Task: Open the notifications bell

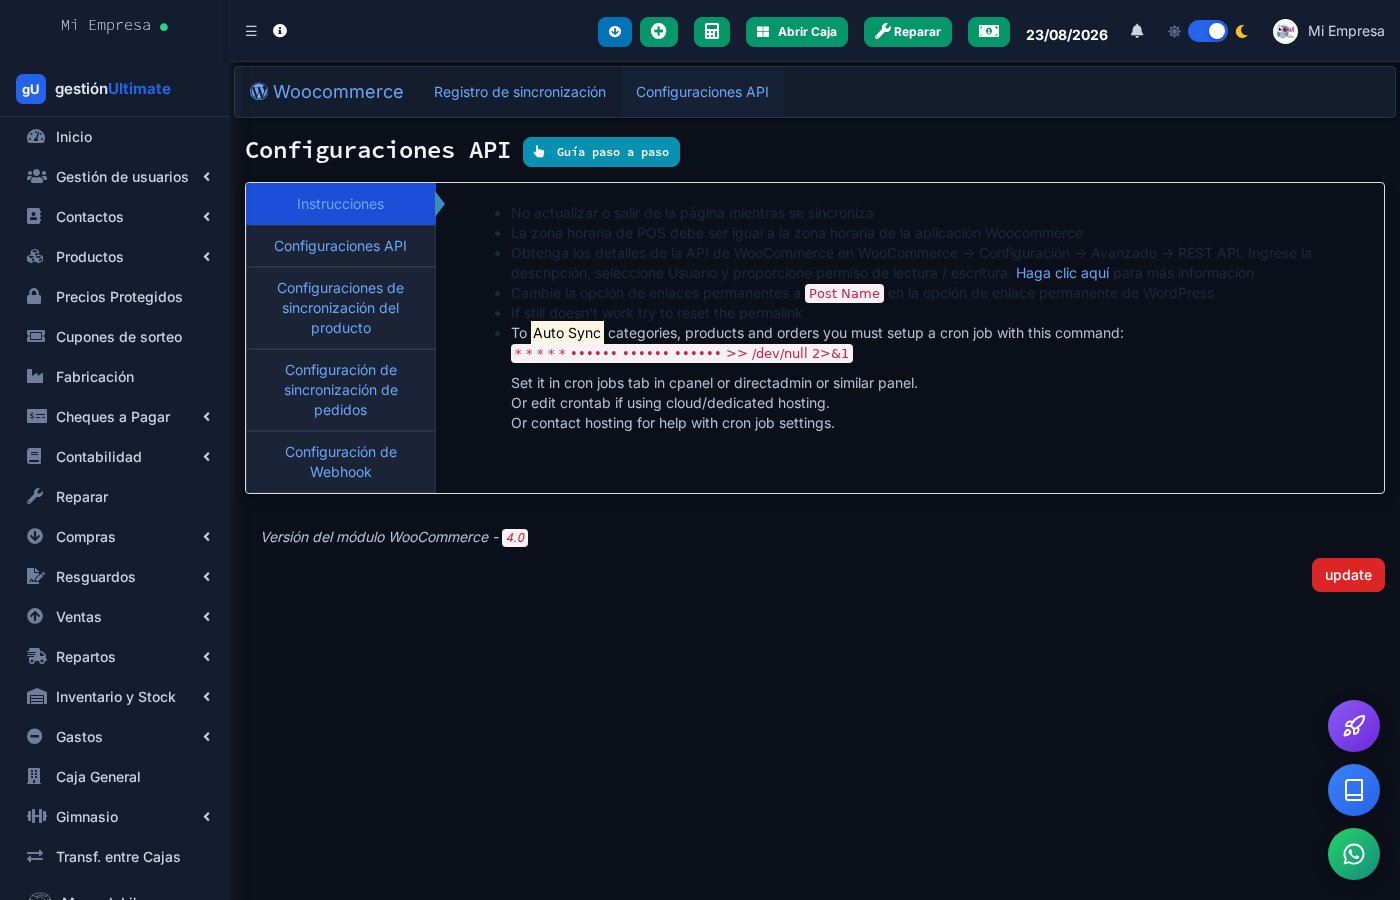Action: 1137,31
